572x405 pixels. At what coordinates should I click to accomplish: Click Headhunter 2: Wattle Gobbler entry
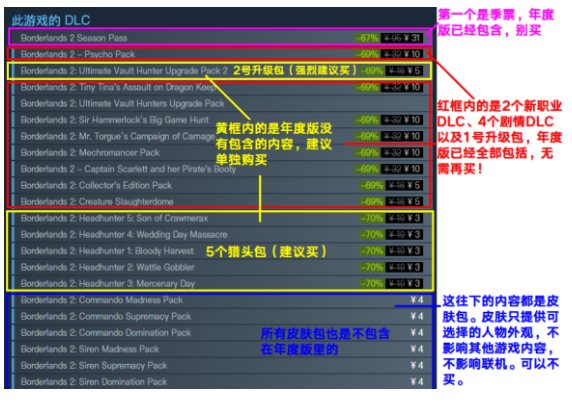tap(221, 267)
